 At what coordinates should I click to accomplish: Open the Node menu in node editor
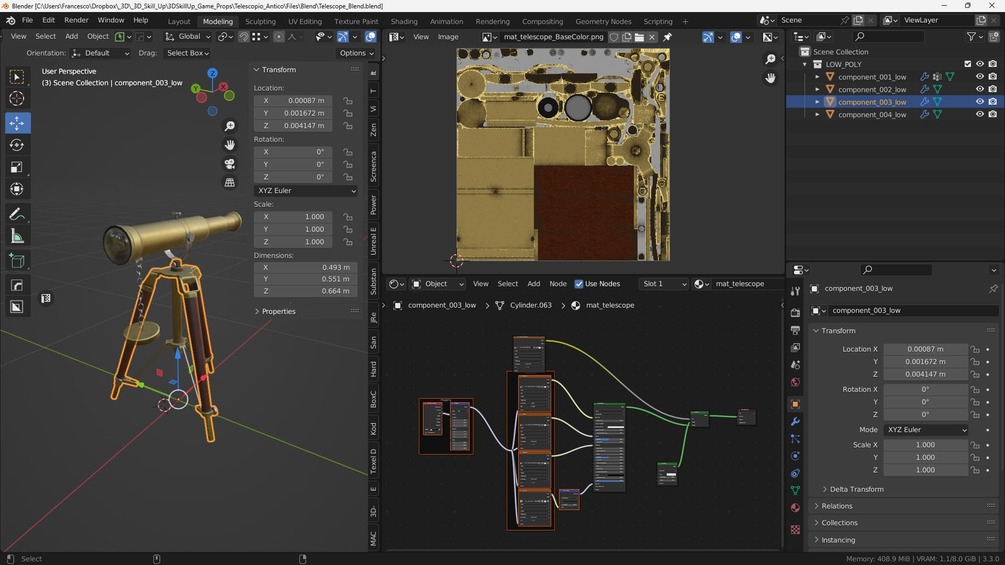(x=558, y=284)
